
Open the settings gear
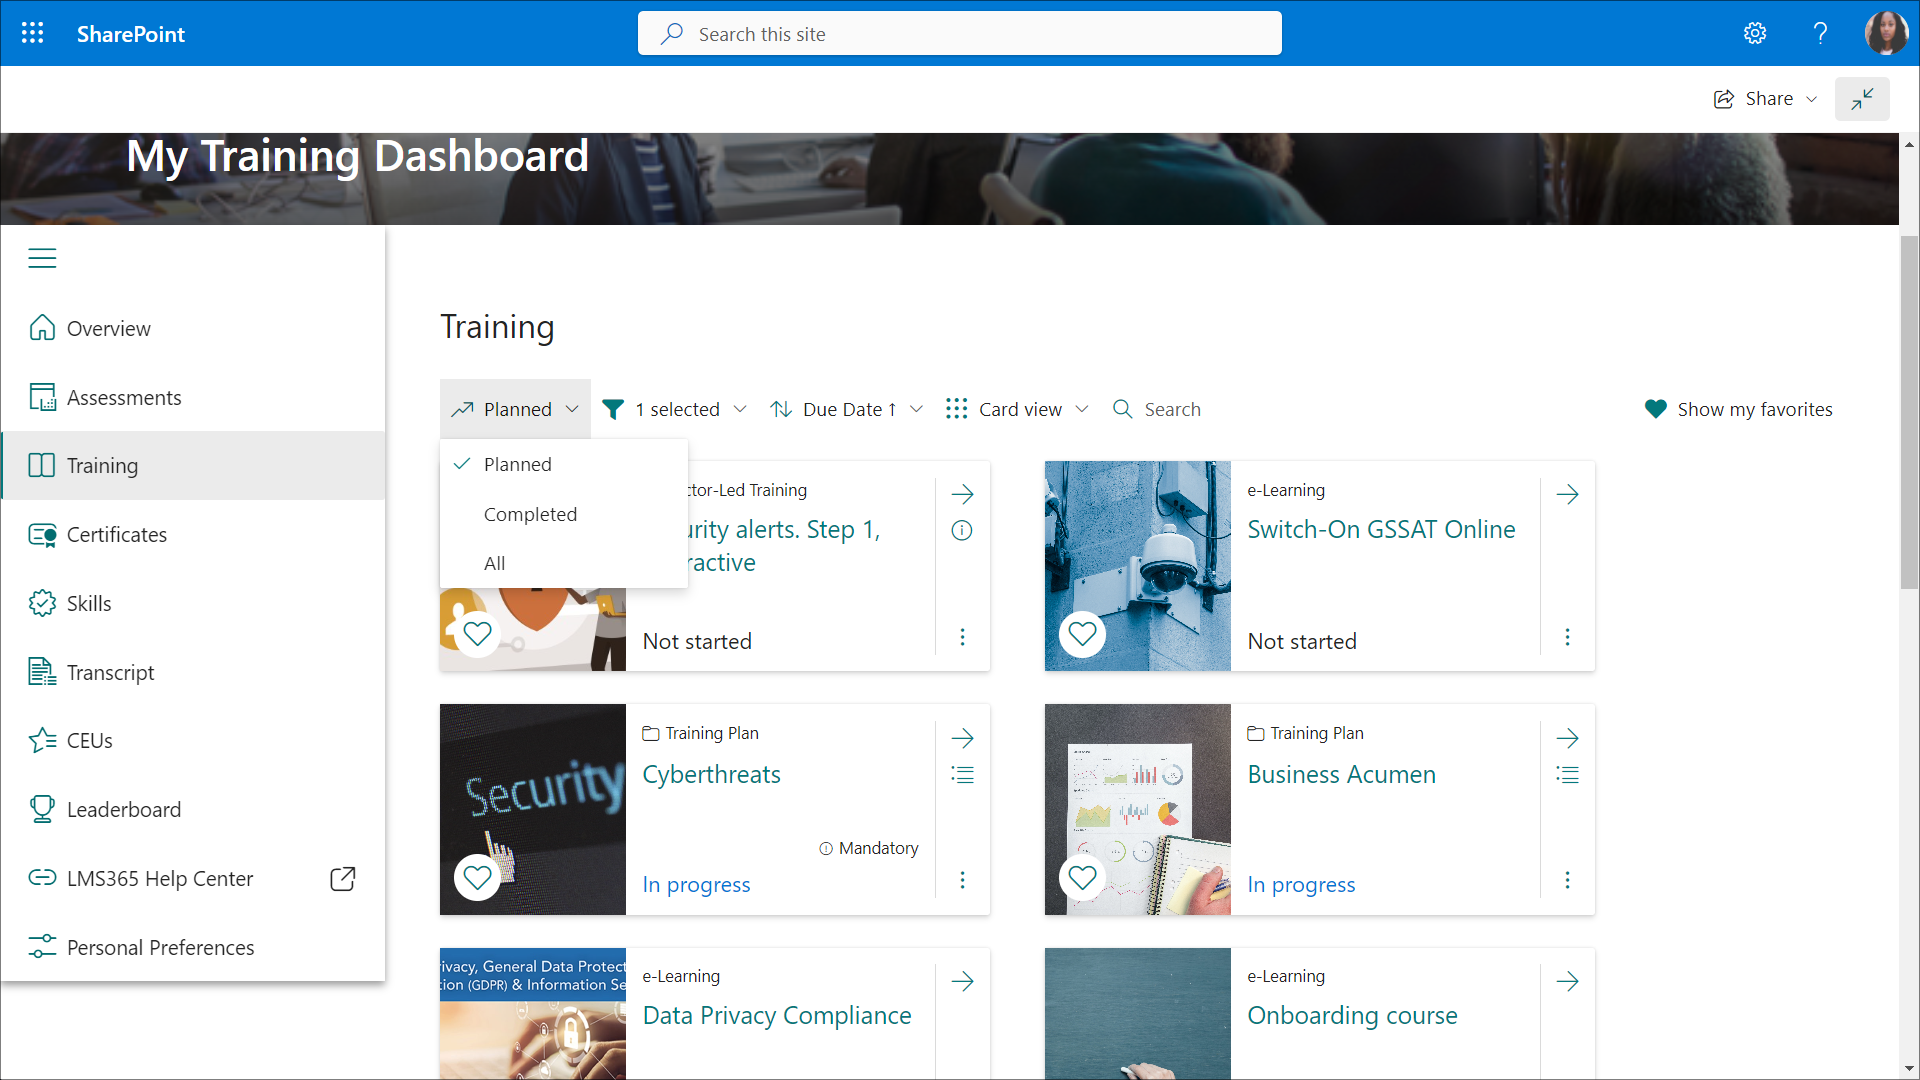pos(1754,33)
